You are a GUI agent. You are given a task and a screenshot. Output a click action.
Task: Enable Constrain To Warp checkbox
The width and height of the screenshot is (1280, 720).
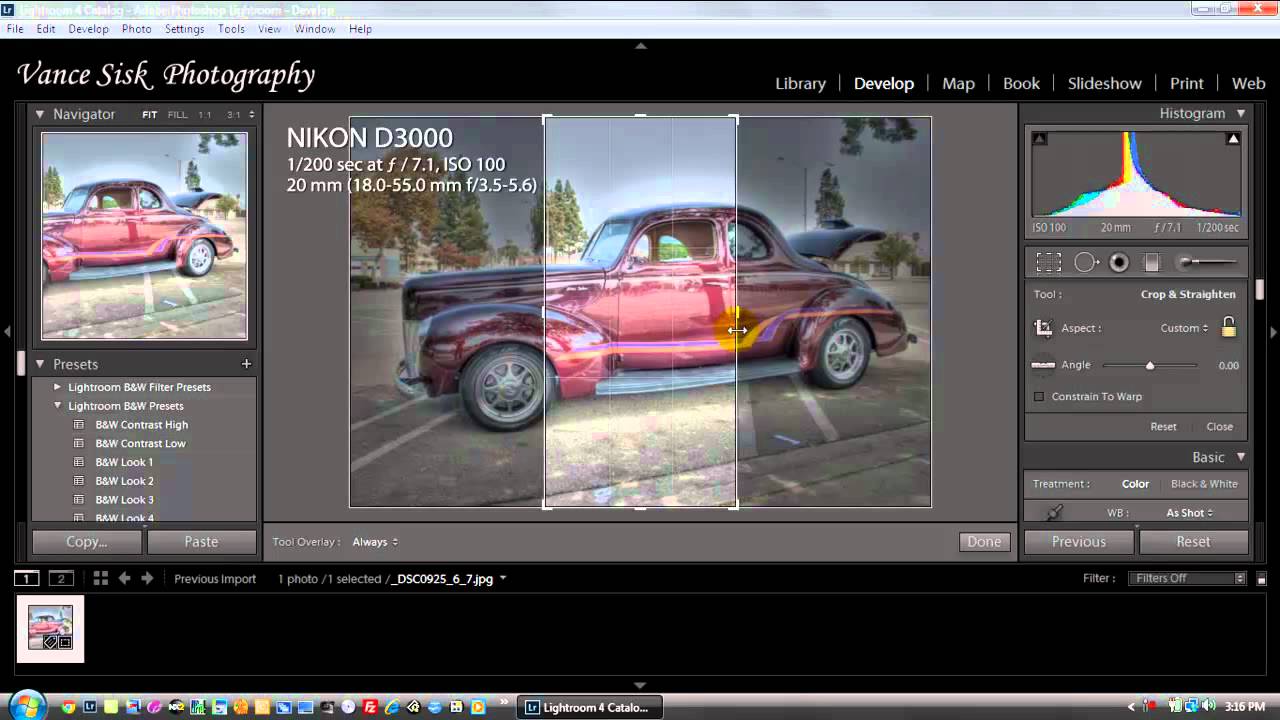coord(1039,397)
